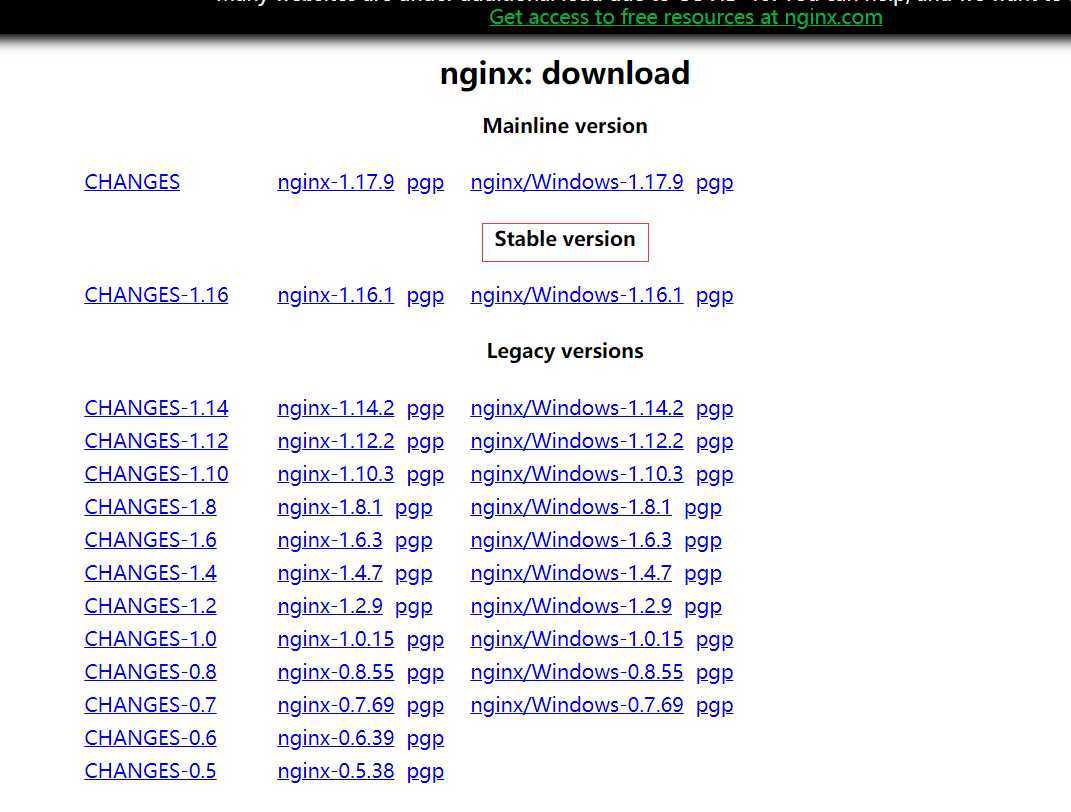Download the nginx-0.6.39 source archive
The height and width of the screenshot is (812, 1071).
coord(335,738)
